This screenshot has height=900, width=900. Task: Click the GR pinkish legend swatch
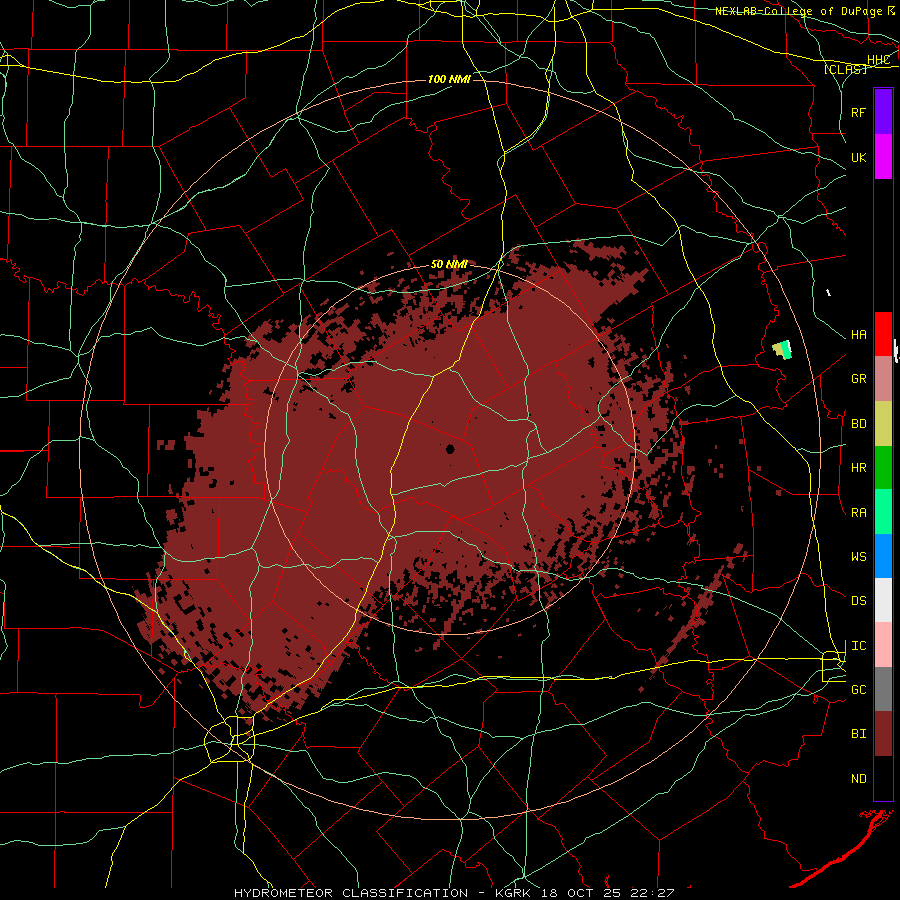coord(883,379)
